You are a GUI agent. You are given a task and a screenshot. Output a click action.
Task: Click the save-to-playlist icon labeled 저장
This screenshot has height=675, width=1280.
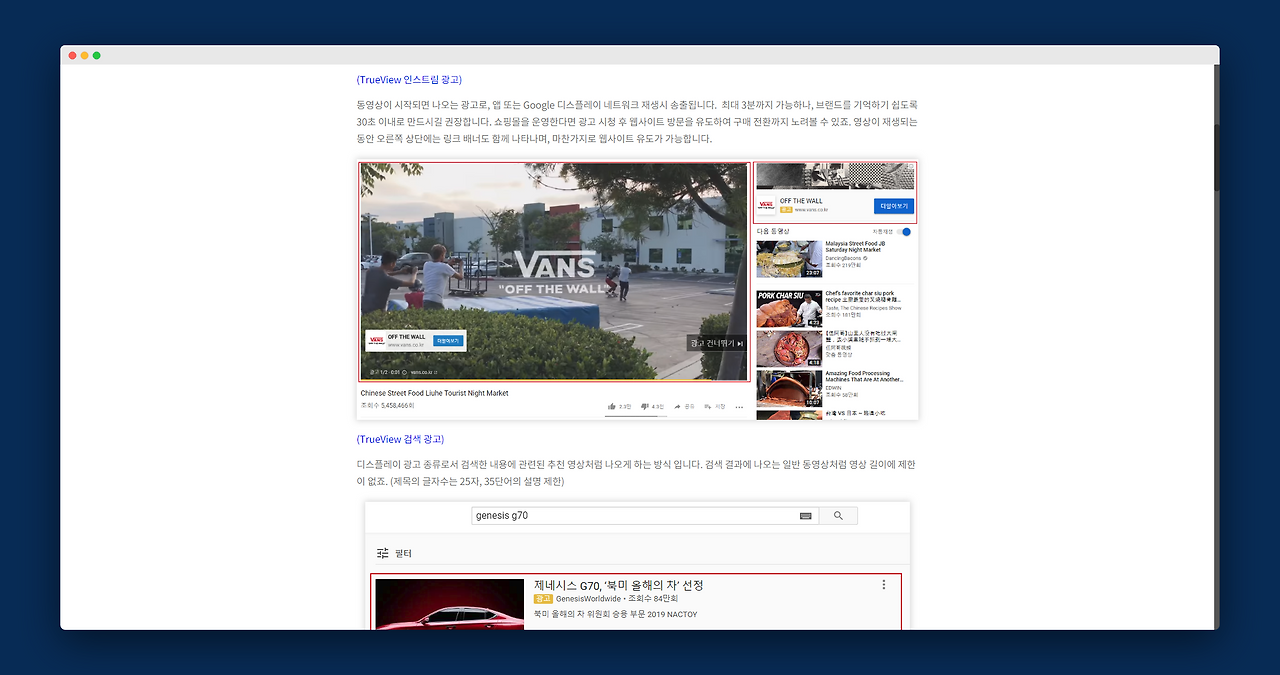(707, 407)
